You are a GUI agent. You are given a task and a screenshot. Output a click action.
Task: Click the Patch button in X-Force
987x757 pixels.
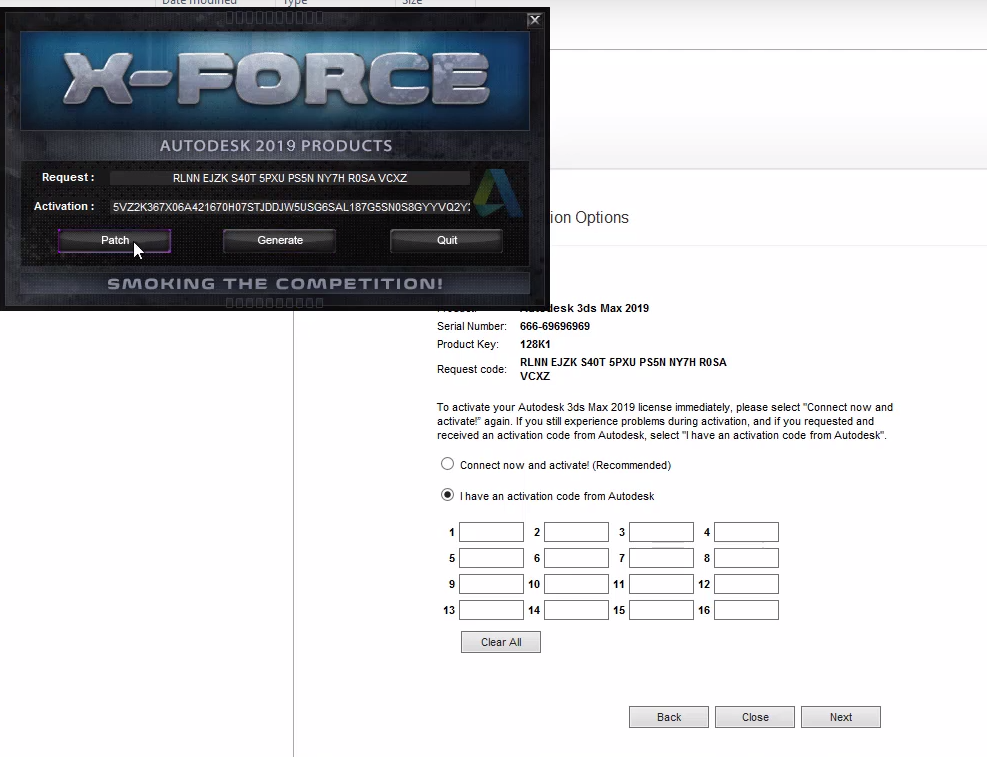114,241
